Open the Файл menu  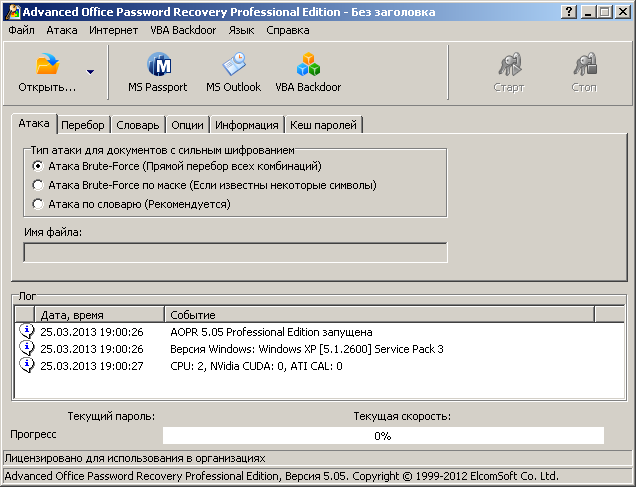(x=21, y=30)
